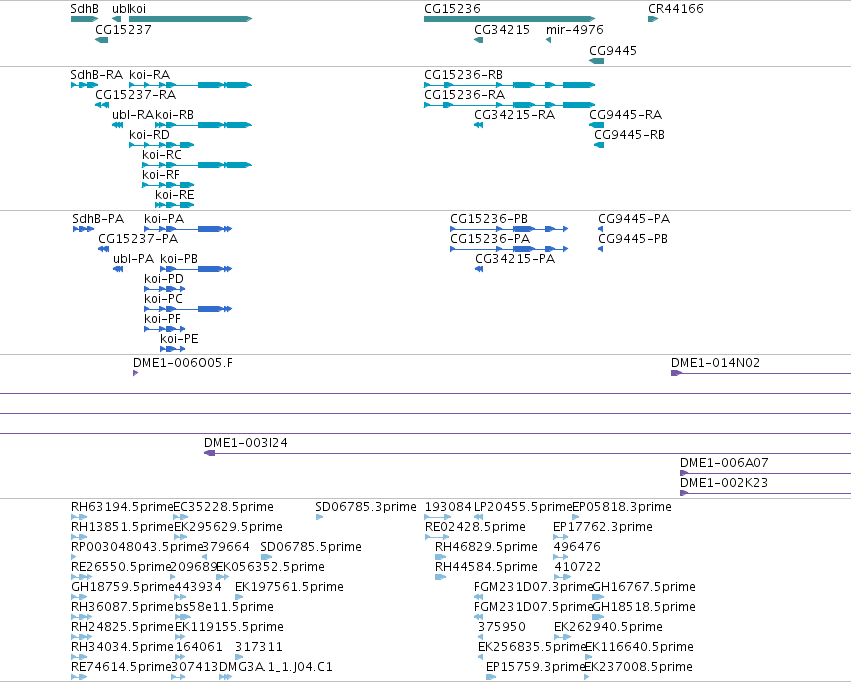The width and height of the screenshot is (851, 682).
Task: Click the EK119155.5prime EST label
Action: click(229, 628)
